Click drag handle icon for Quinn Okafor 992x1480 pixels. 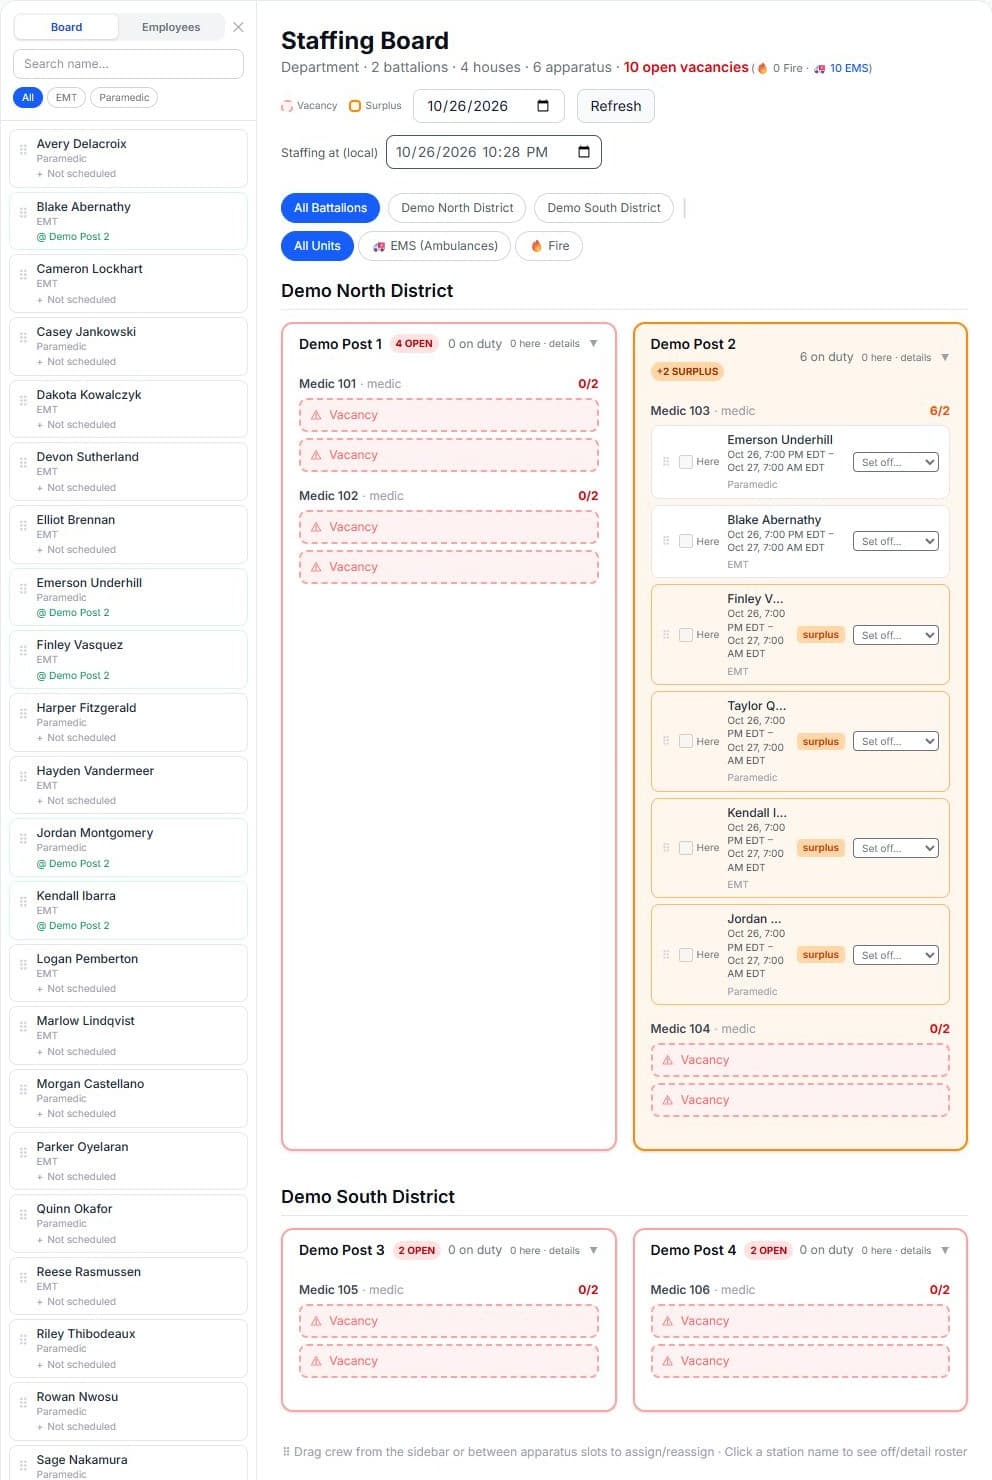point(23,1215)
